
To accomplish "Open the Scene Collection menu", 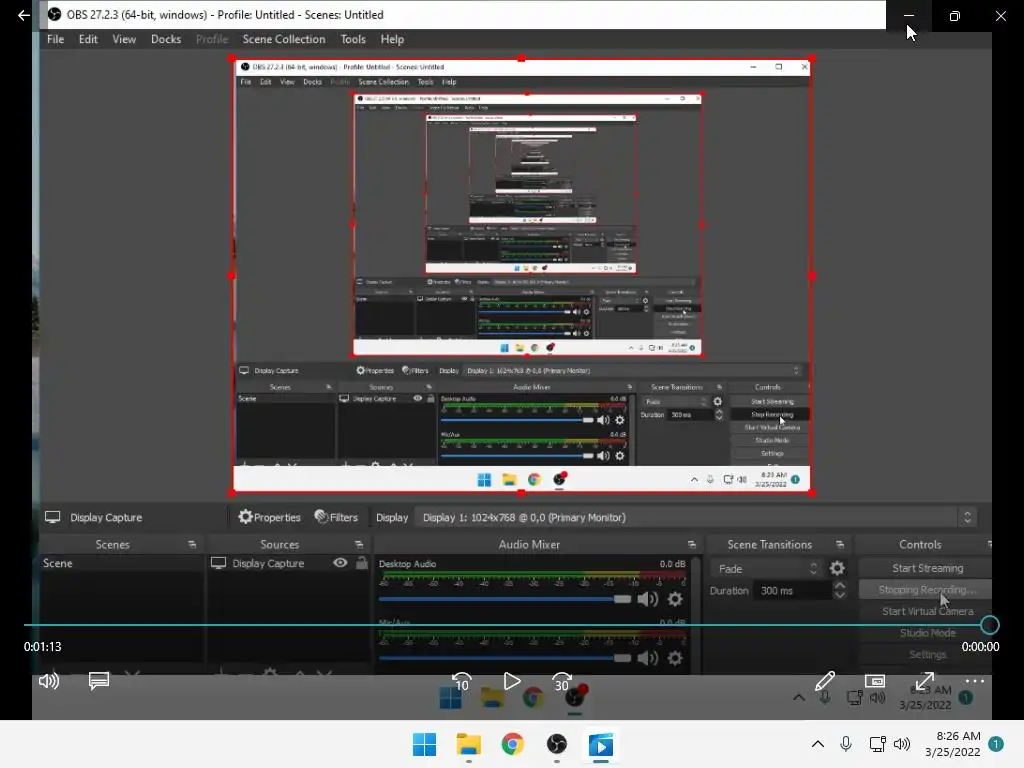I will [x=284, y=39].
